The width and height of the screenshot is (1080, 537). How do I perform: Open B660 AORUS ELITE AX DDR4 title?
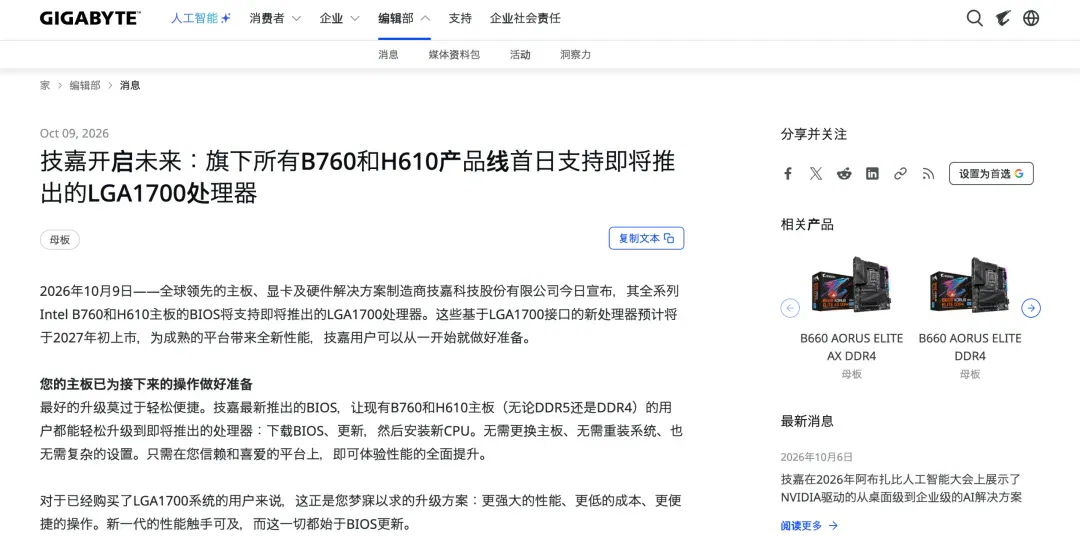pos(851,347)
